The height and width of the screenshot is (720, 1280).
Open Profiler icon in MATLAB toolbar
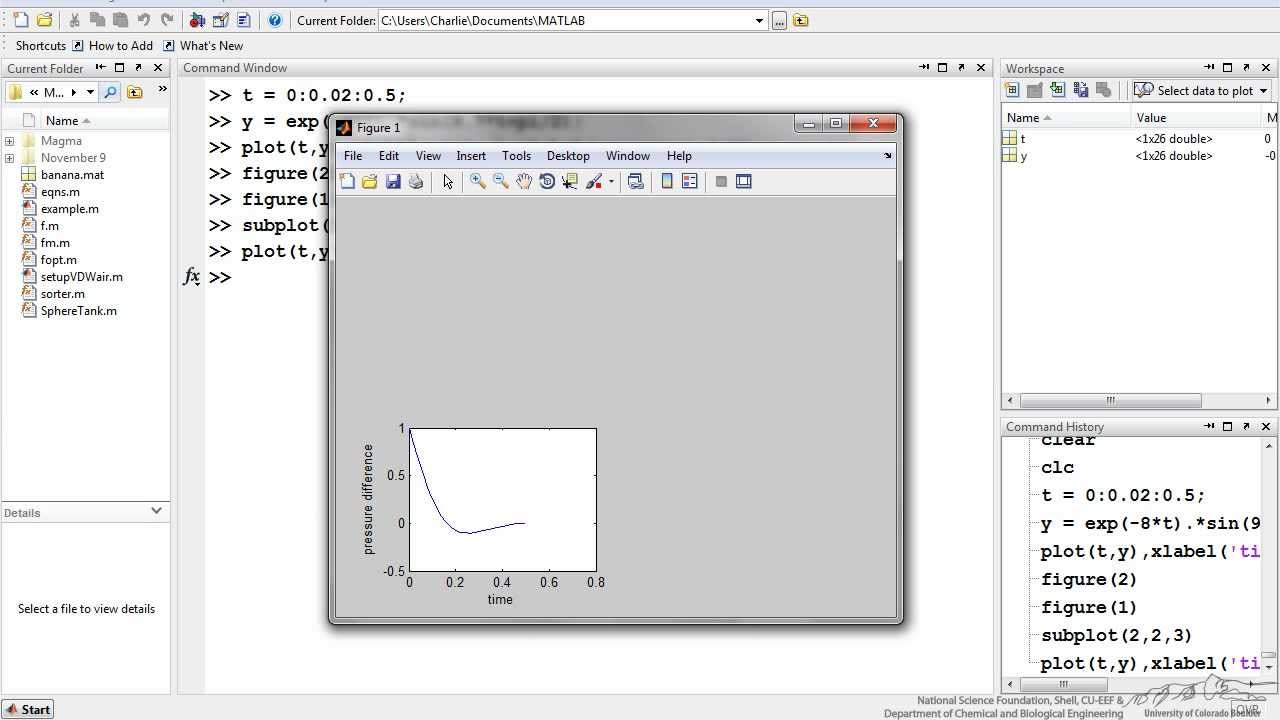pyautogui.click(x=243, y=20)
